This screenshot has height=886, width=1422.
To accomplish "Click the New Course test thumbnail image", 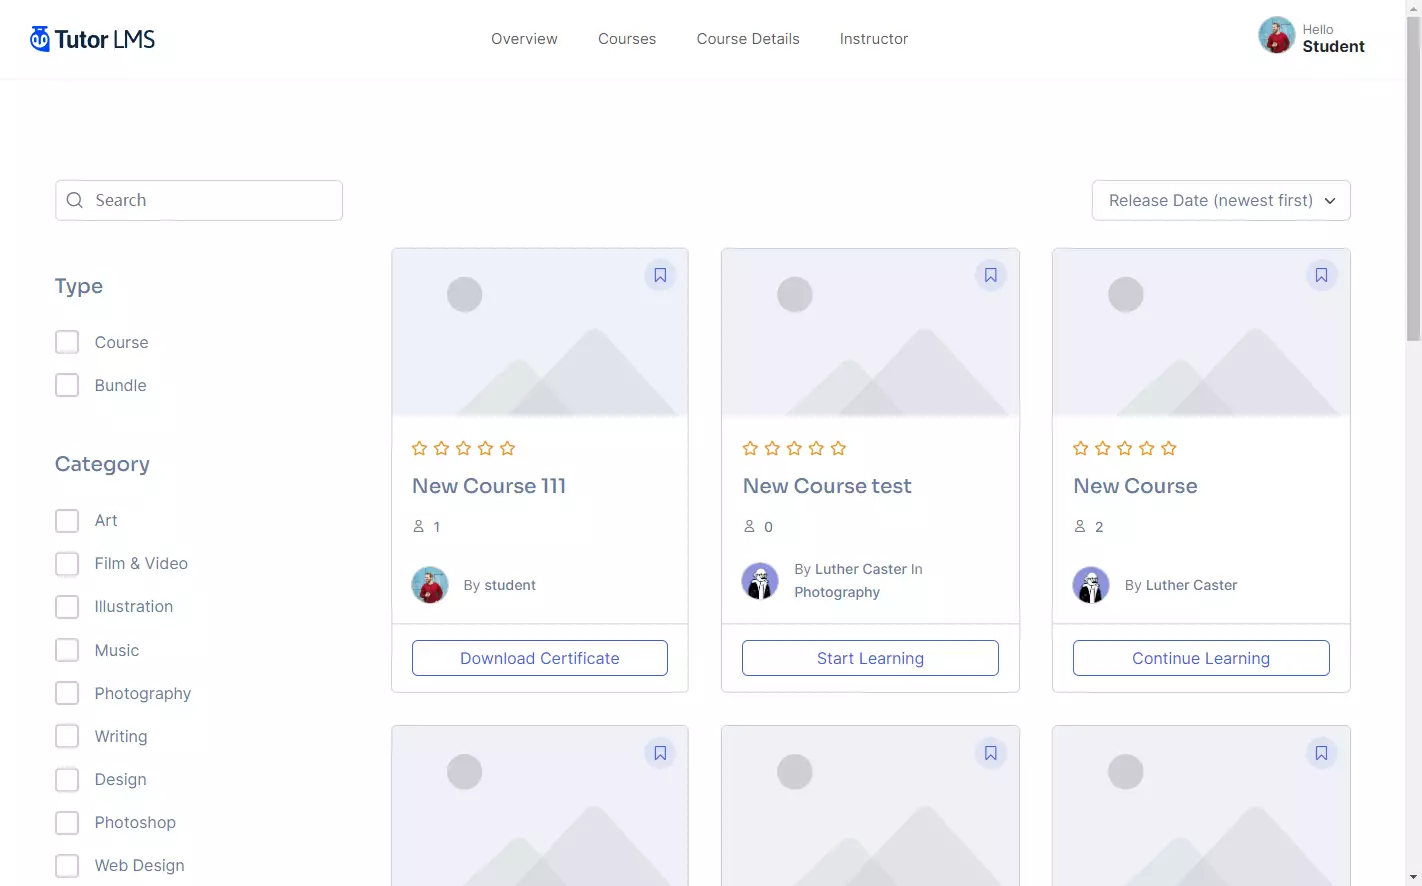I will tap(870, 333).
